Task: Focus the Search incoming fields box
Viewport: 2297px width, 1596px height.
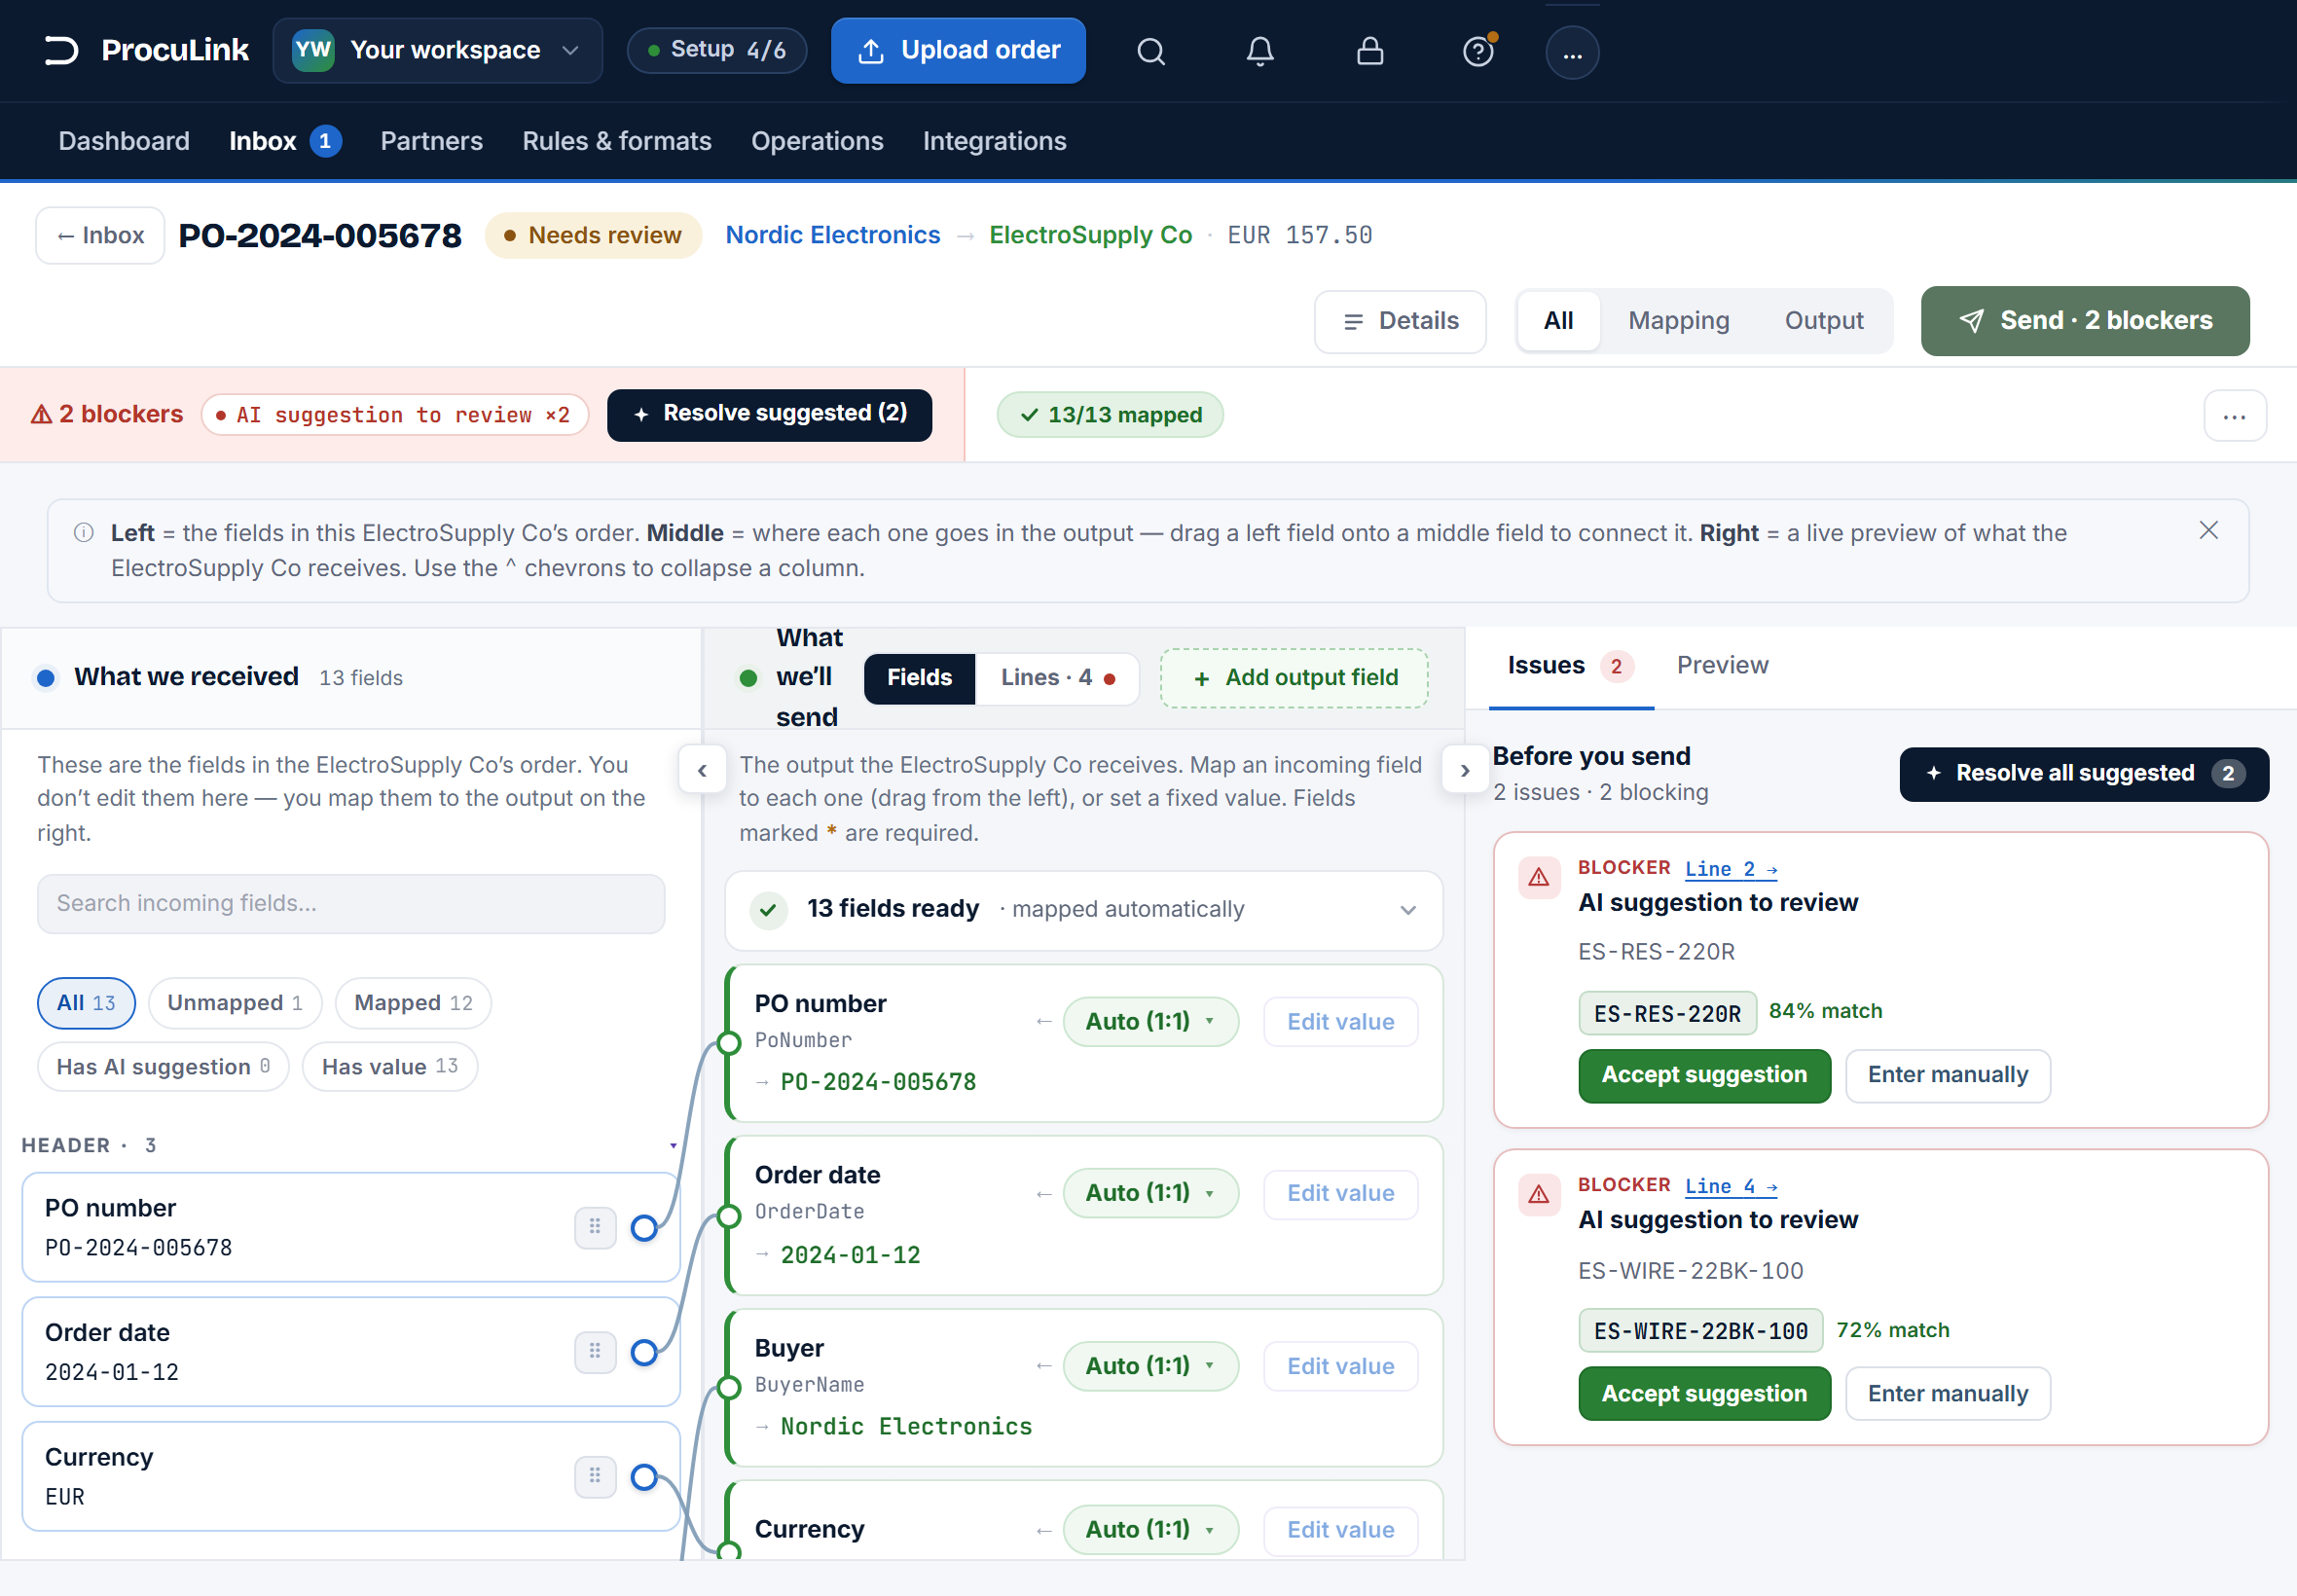Action: point(351,903)
